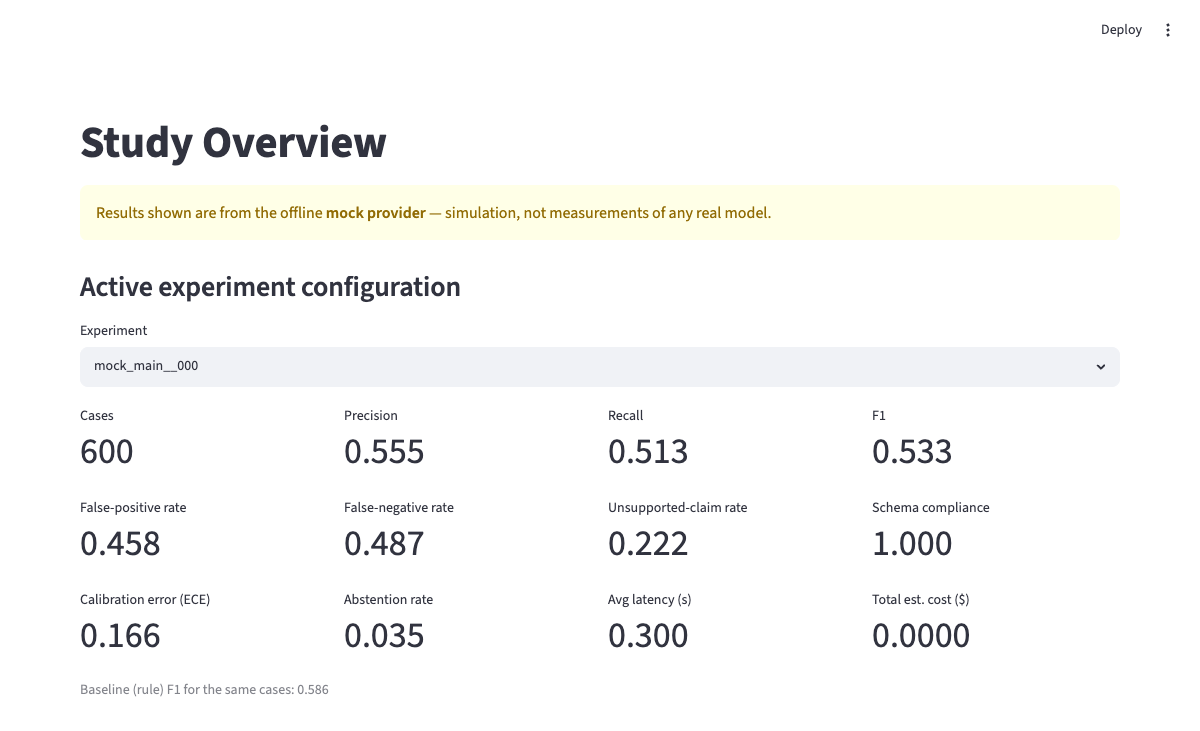The height and width of the screenshot is (731, 1200).
Task: Click the Baseline (rule) F1 caption
Action: (204, 690)
